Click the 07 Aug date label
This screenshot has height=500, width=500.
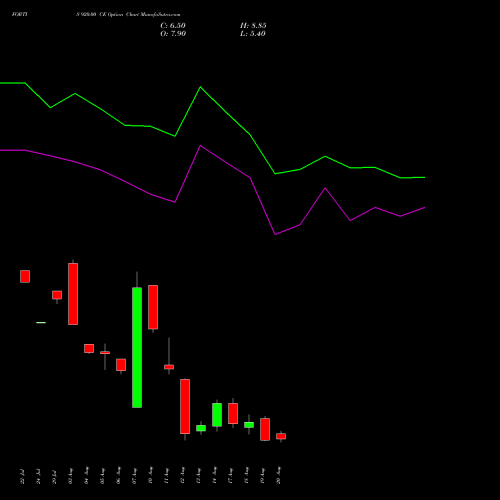[134, 476]
